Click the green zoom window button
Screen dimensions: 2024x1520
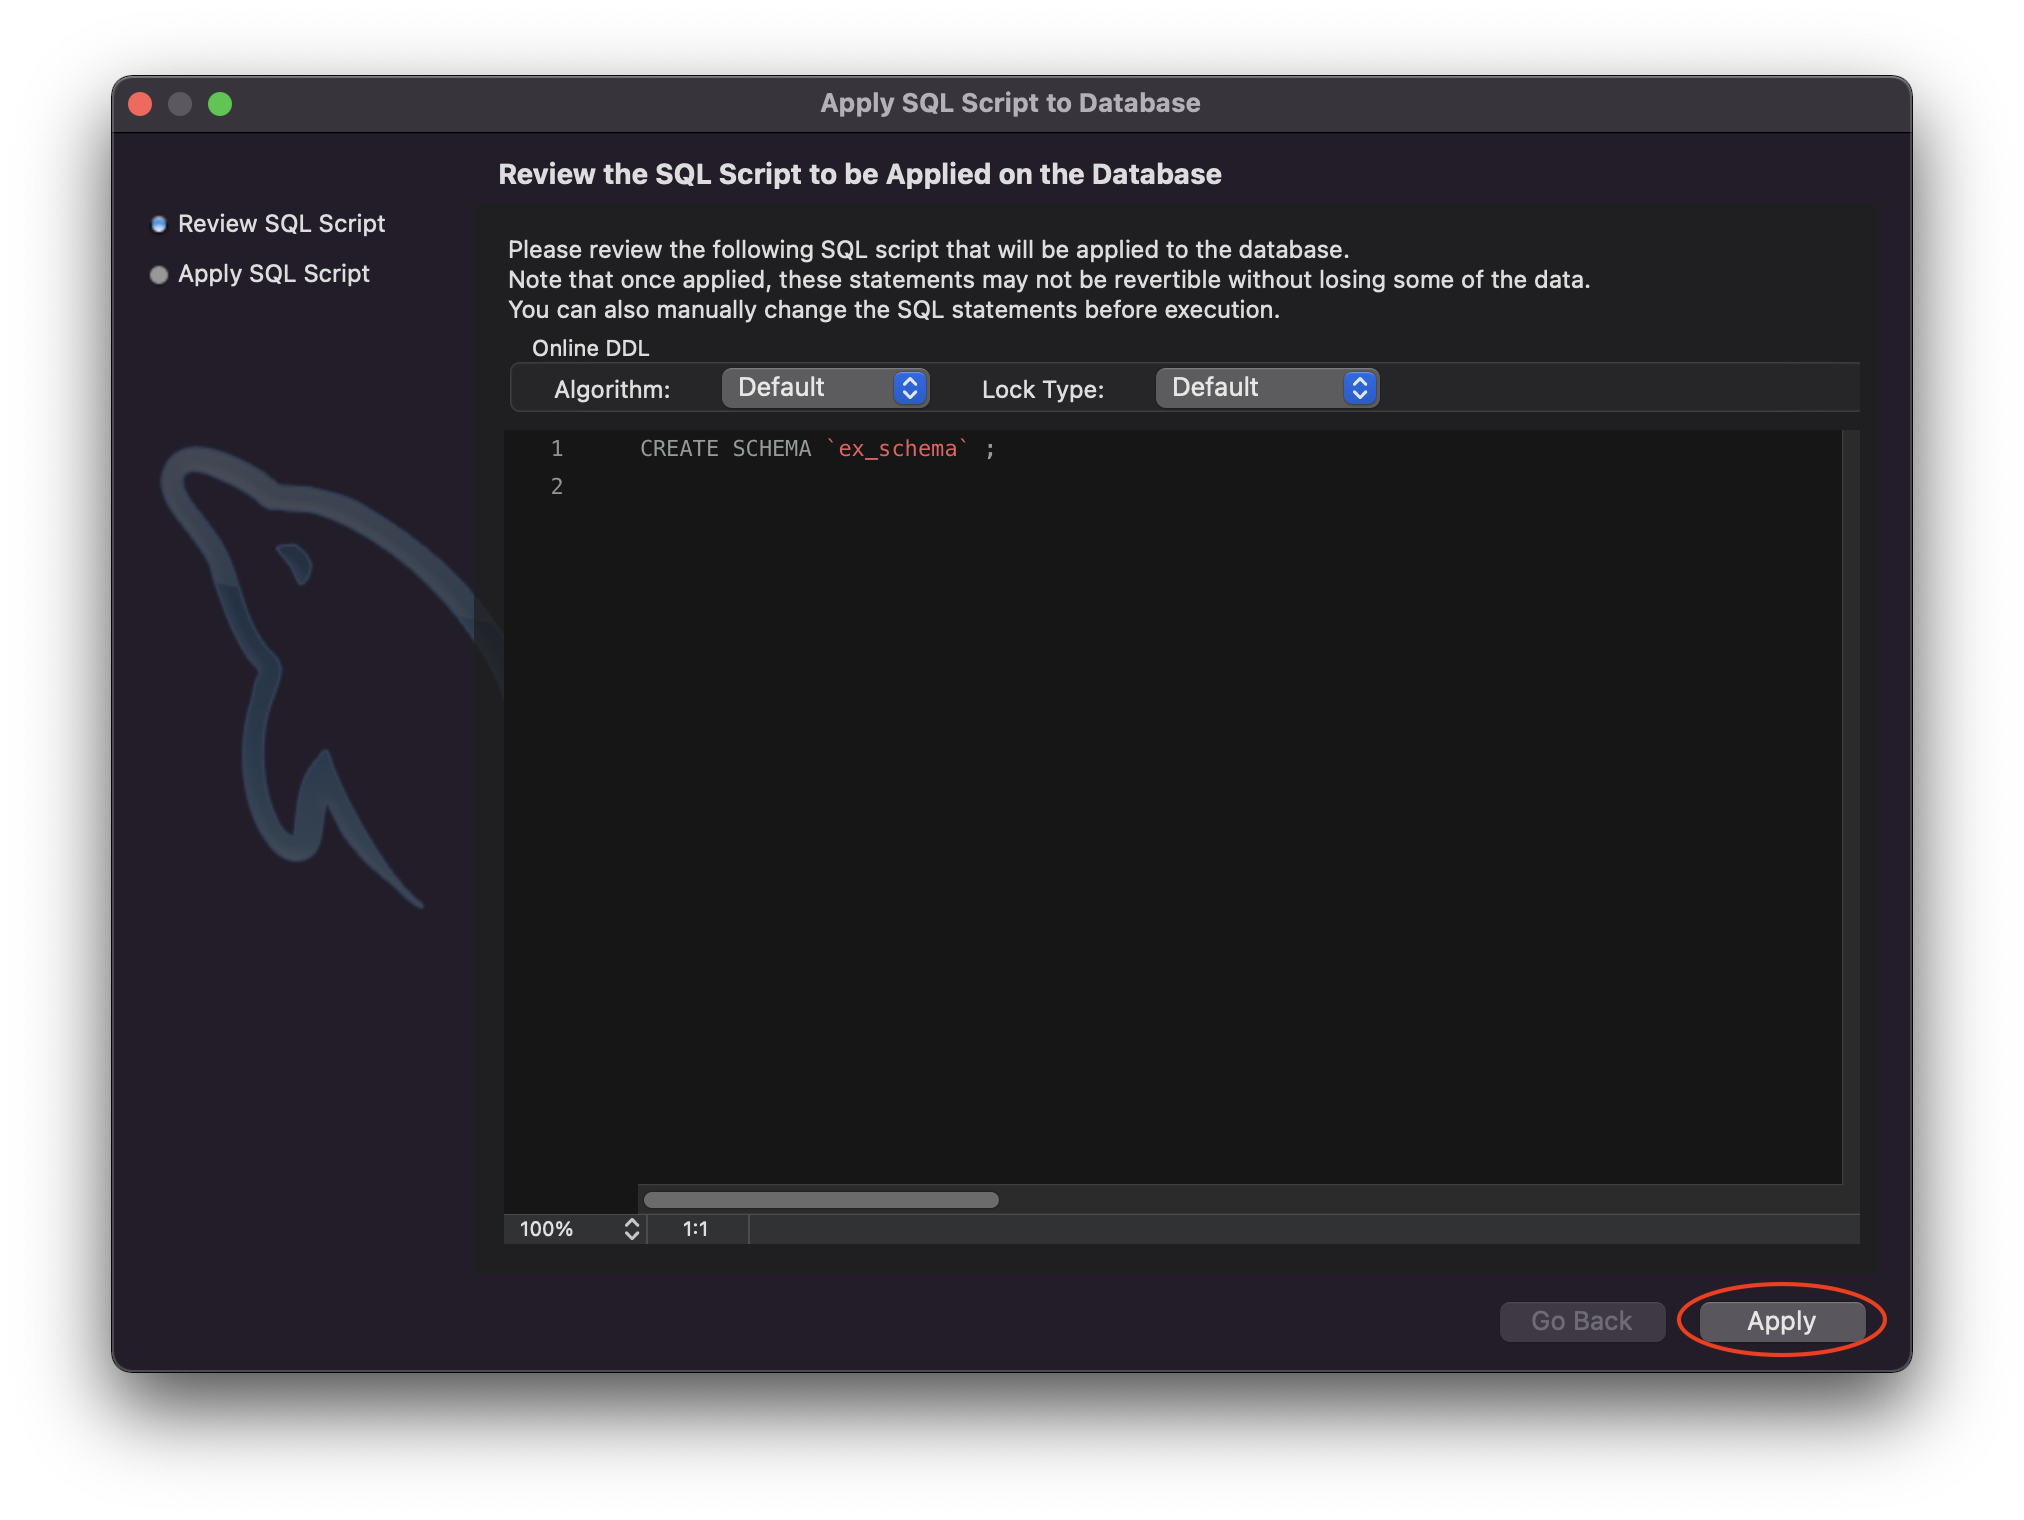pos(220,104)
